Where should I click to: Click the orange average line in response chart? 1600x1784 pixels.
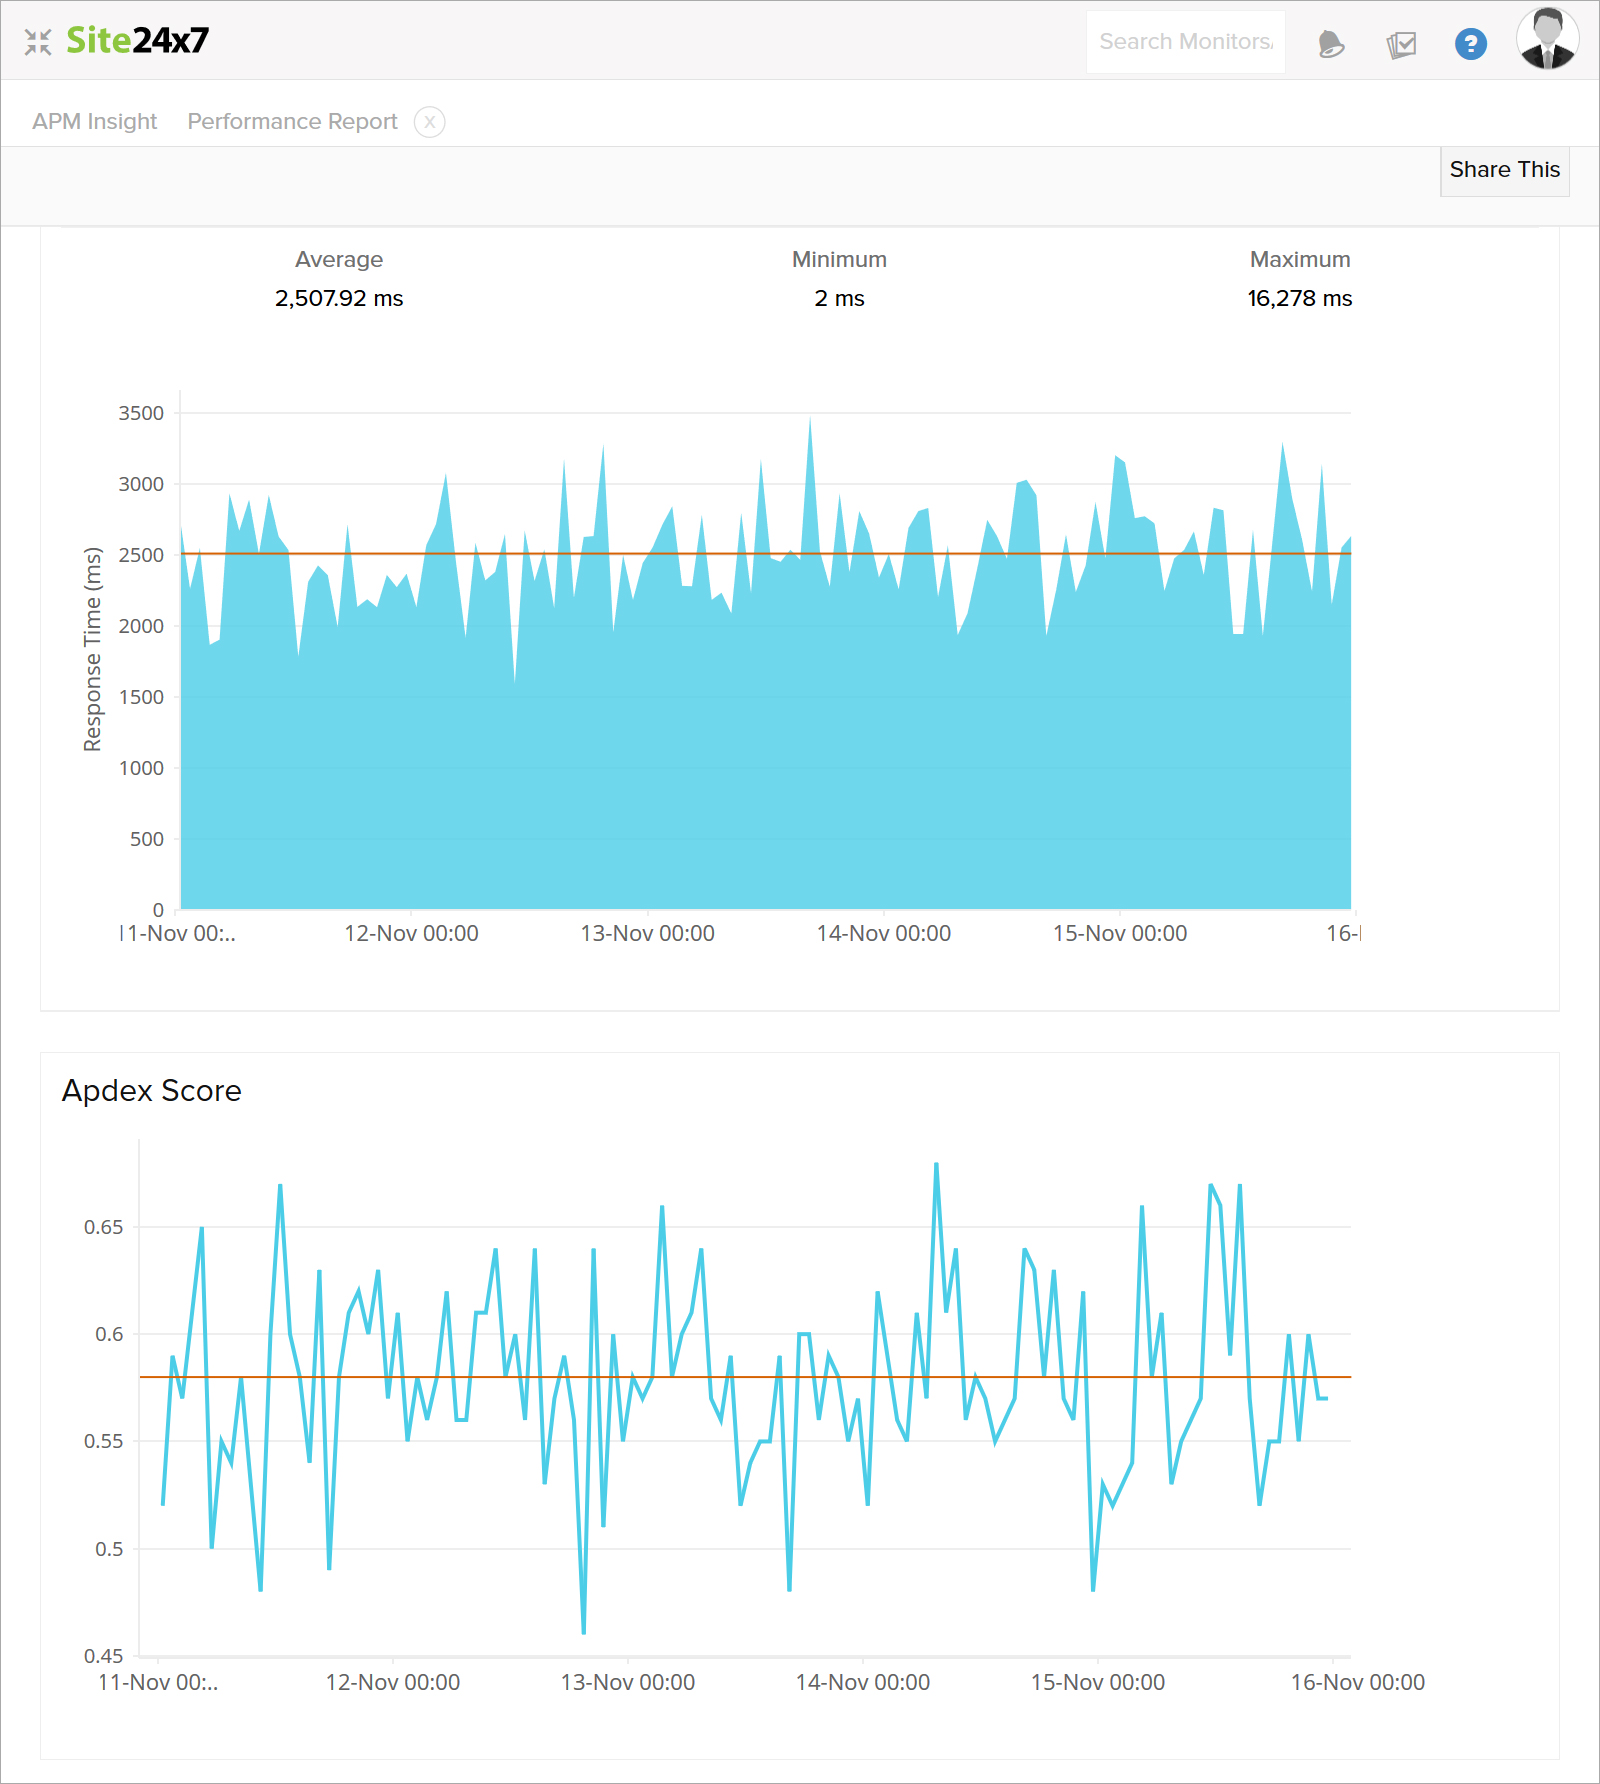pos(766,553)
